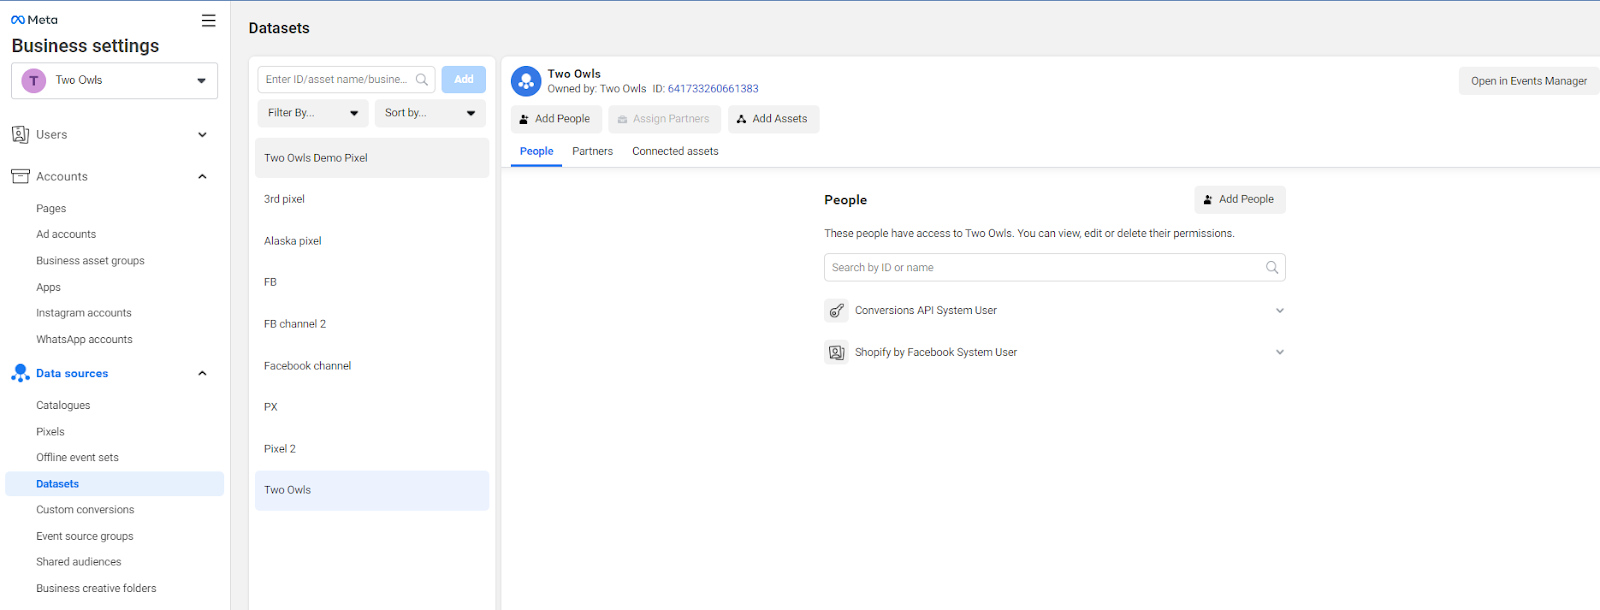The height and width of the screenshot is (610, 1600).
Task: Click the Shopify by Facebook System User icon
Action: tap(837, 353)
